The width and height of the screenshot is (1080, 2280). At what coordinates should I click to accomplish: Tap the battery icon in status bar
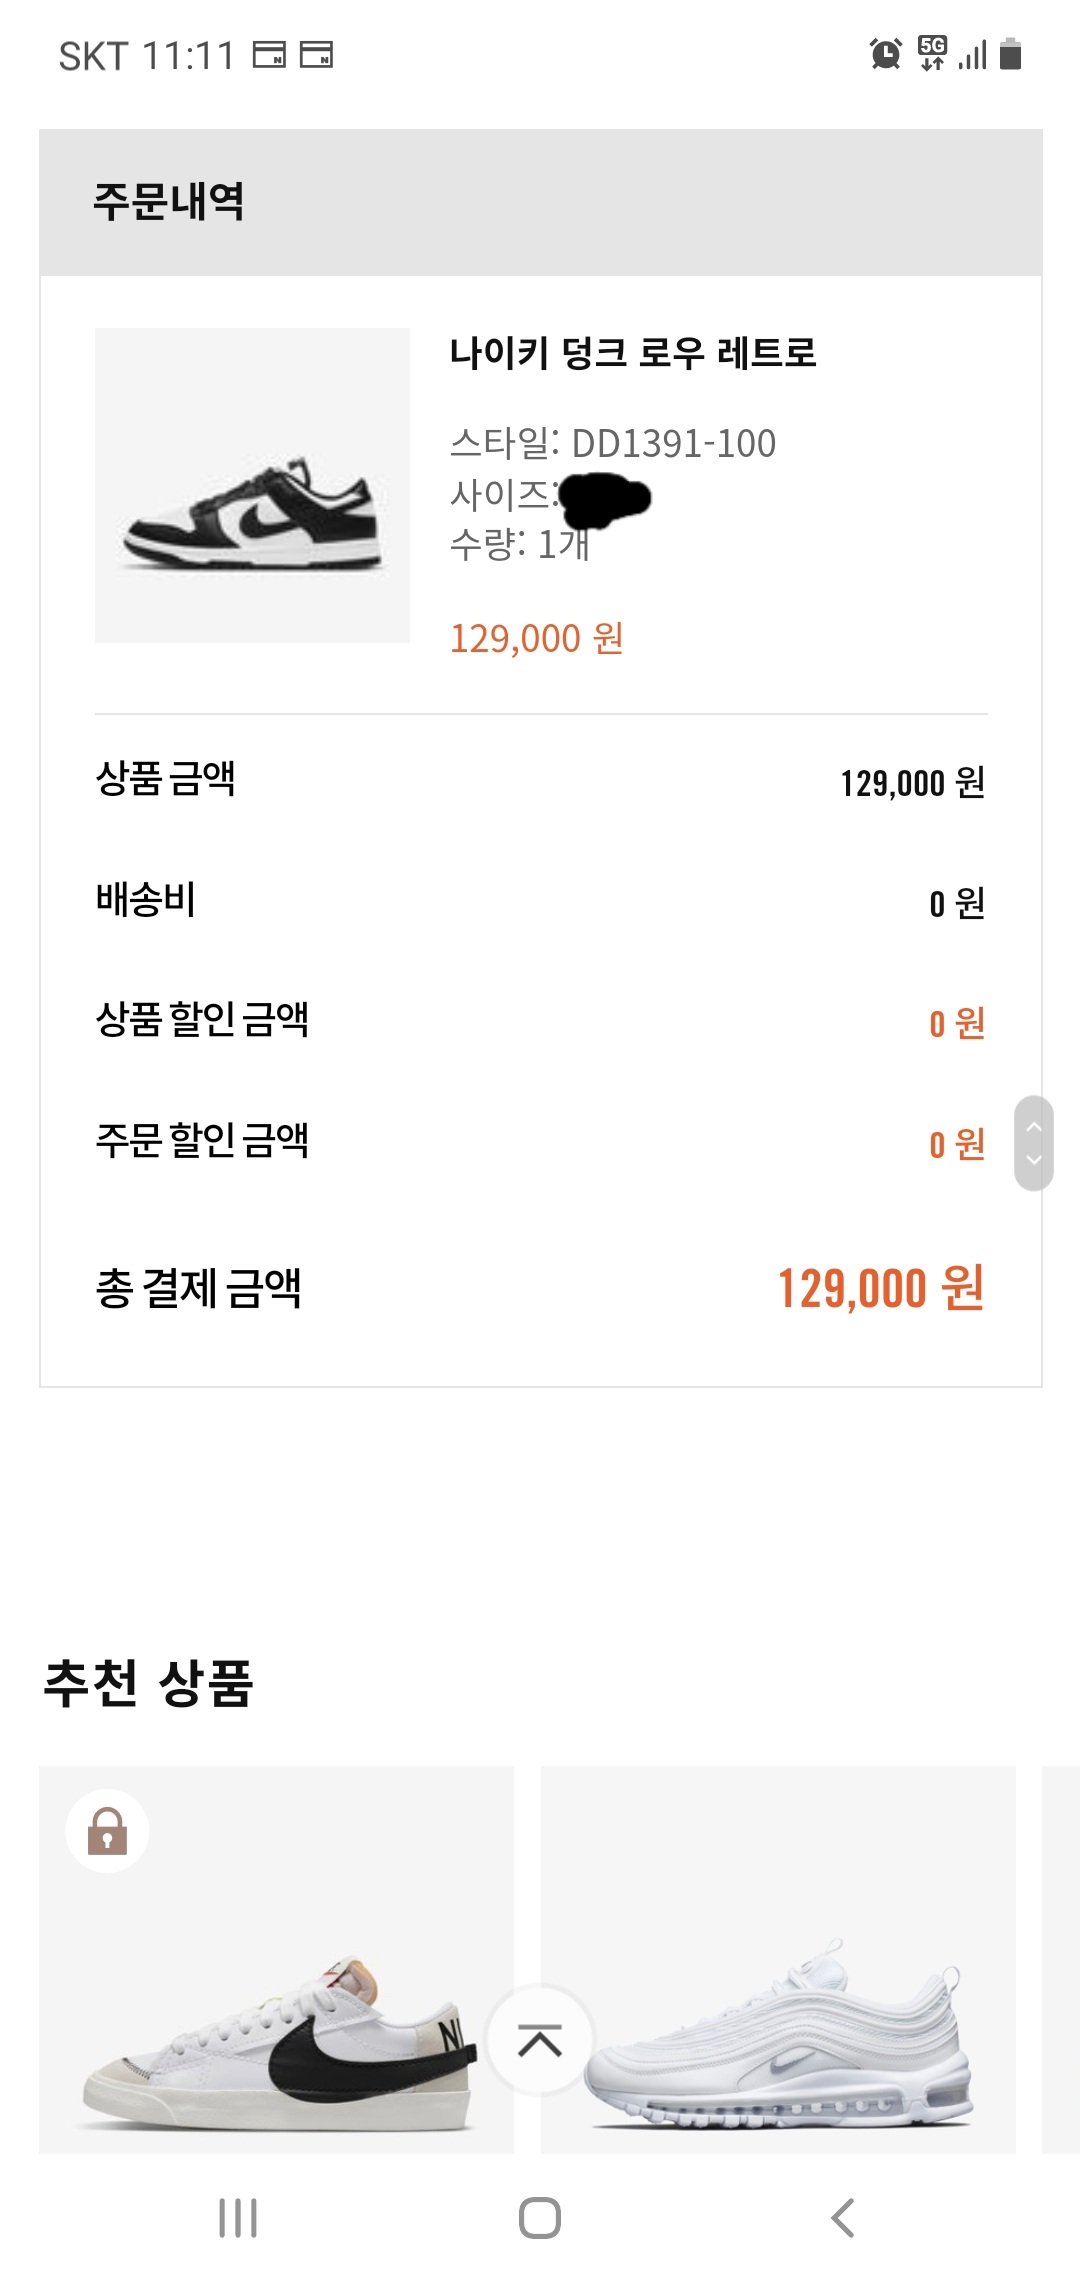coord(1011,54)
